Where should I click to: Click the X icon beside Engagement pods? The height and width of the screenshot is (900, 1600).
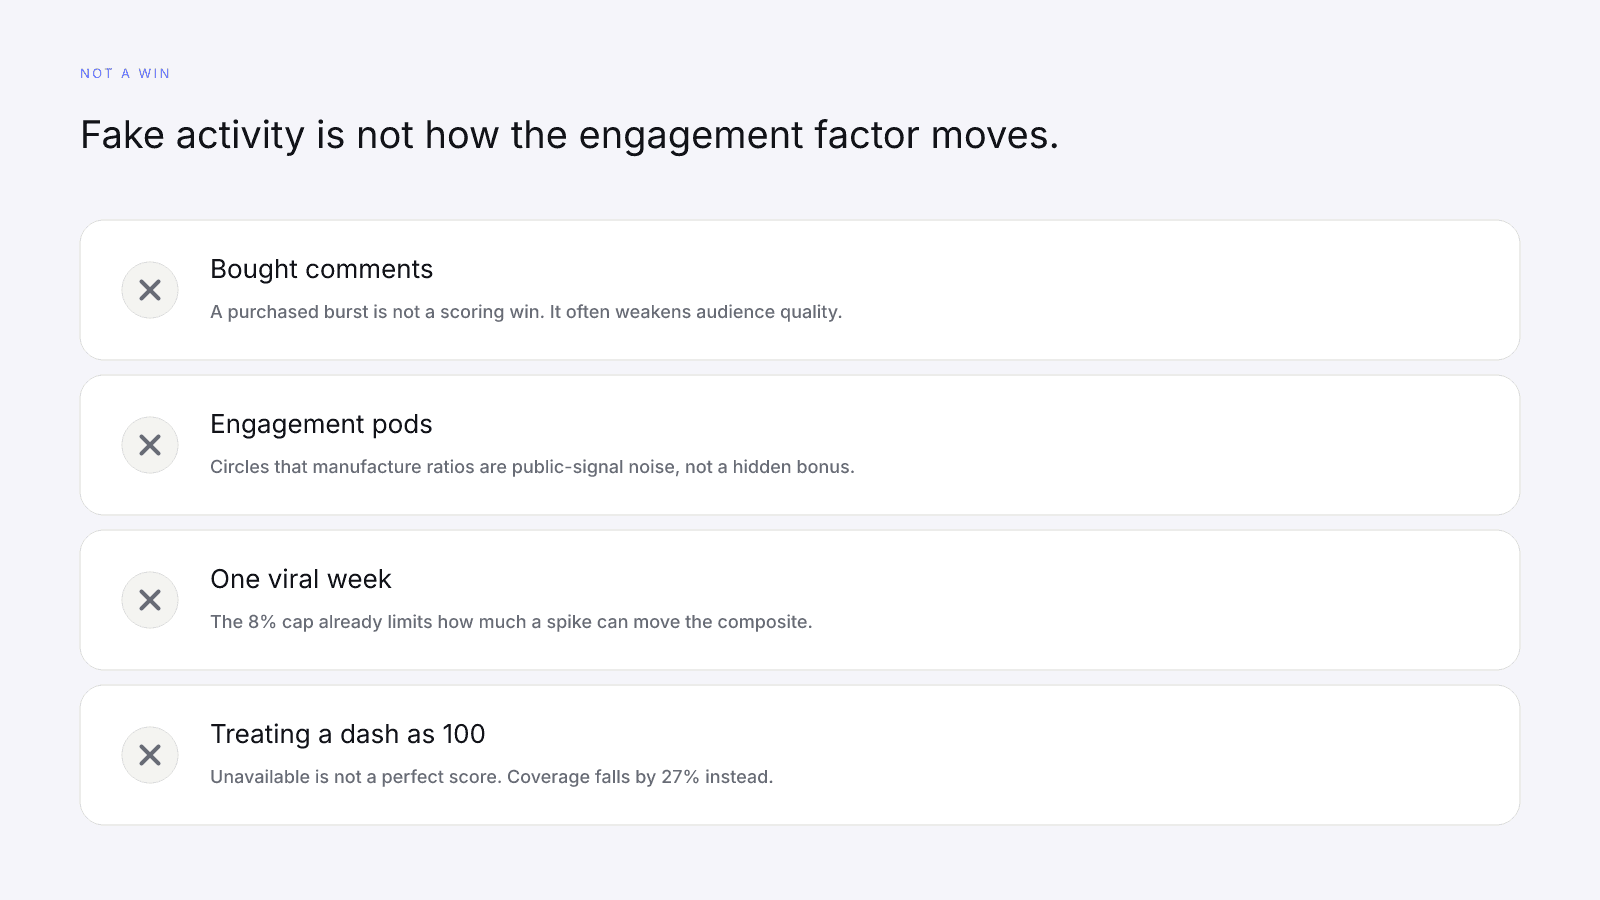(x=150, y=445)
